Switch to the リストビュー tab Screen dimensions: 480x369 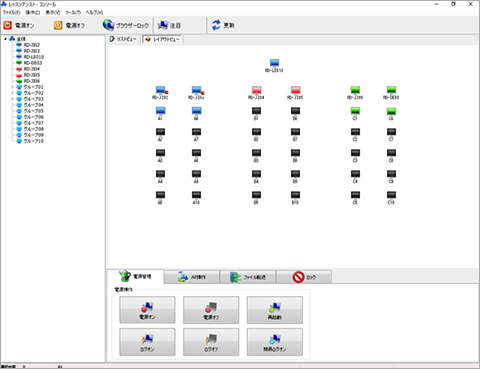[123, 39]
